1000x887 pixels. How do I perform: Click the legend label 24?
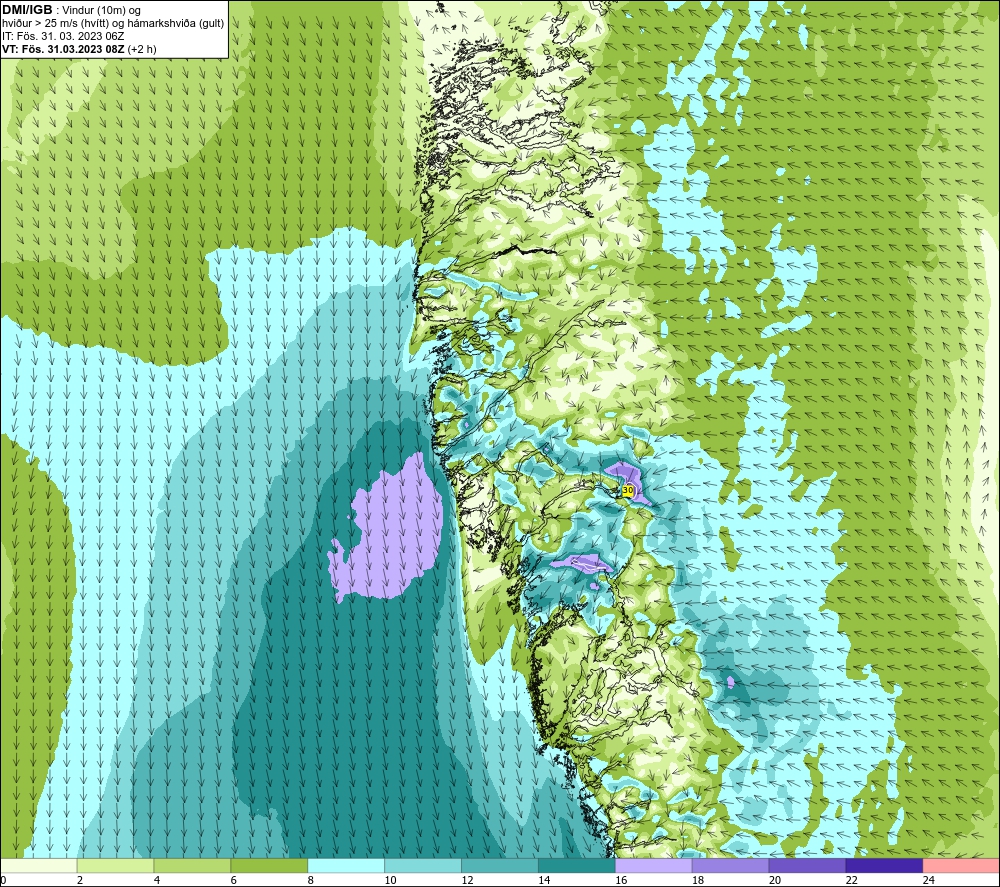(x=929, y=880)
